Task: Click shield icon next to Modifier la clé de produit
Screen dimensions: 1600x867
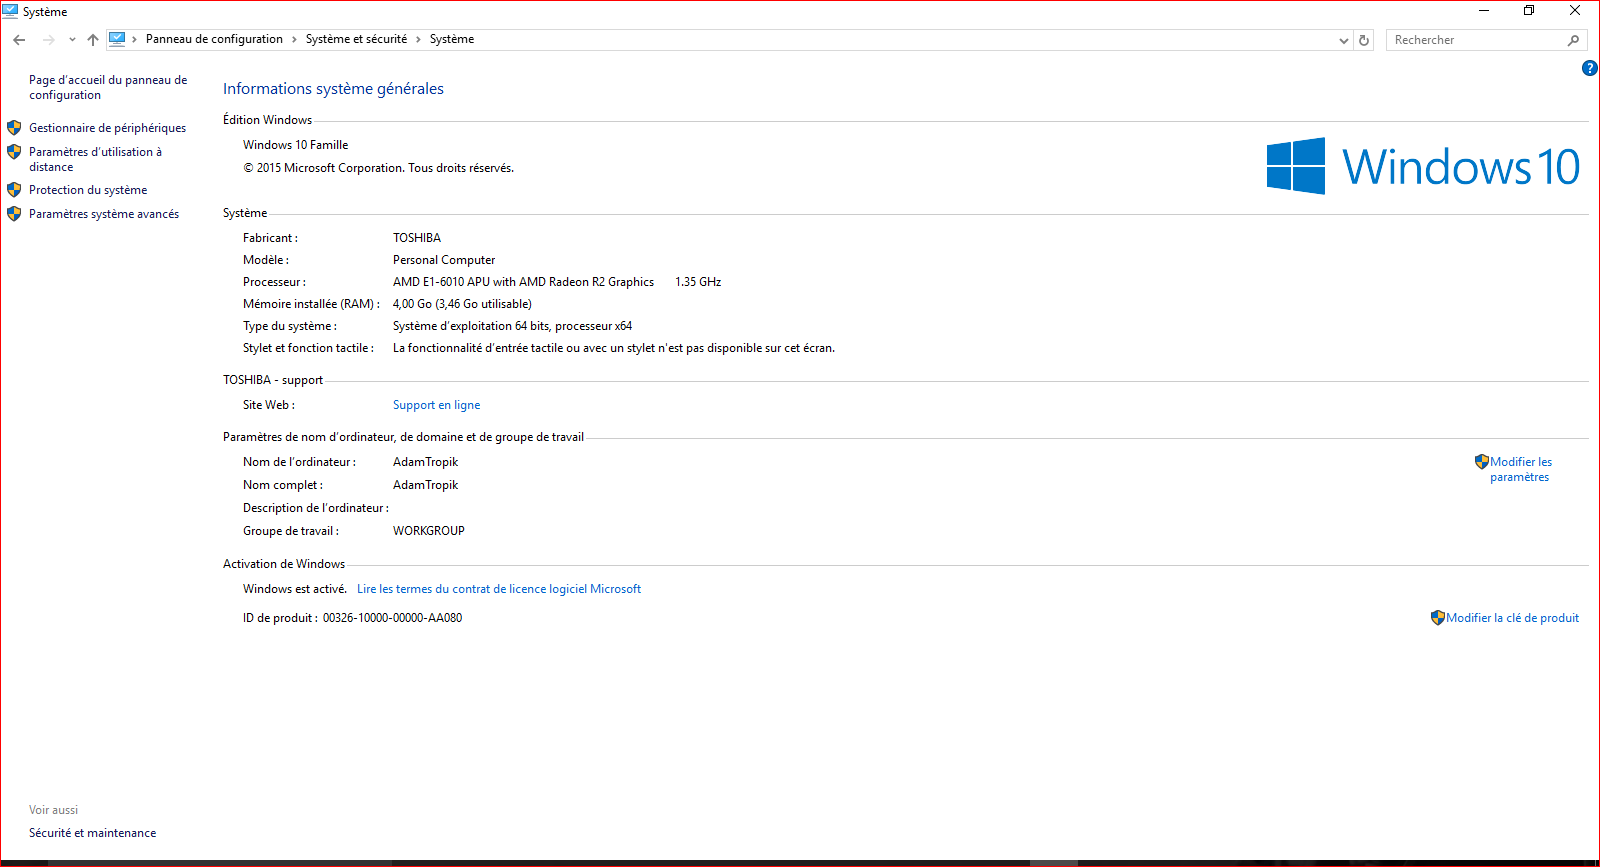Action: (x=1438, y=618)
